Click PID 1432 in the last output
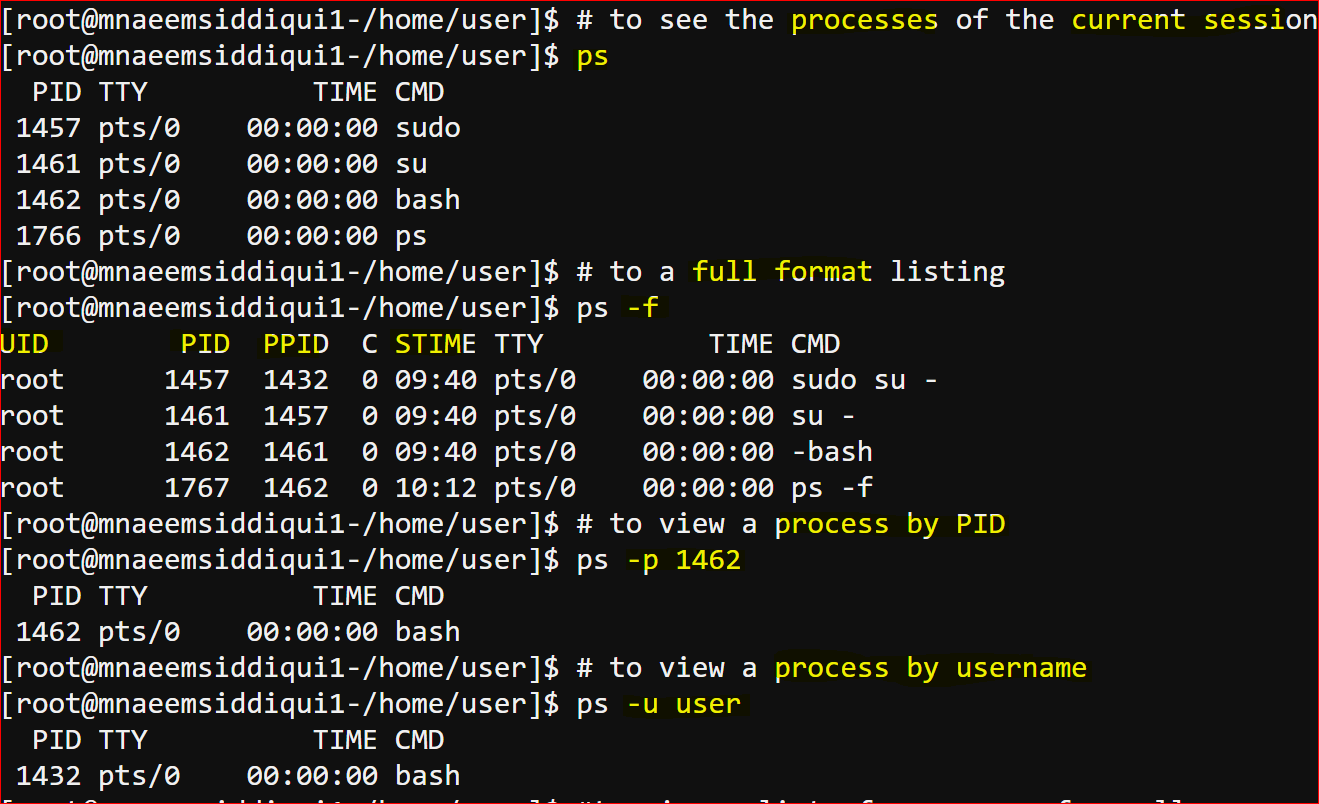This screenshot has width=1319, height=804. (49, 776)
